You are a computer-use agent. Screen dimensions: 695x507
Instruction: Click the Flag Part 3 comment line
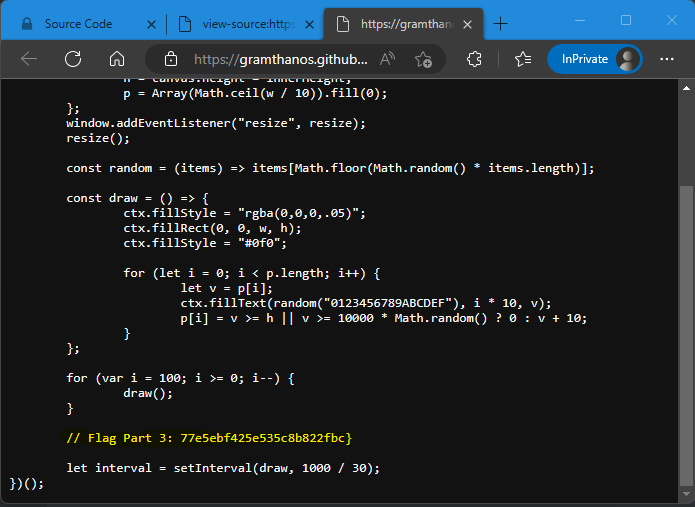tap(209, 438)
